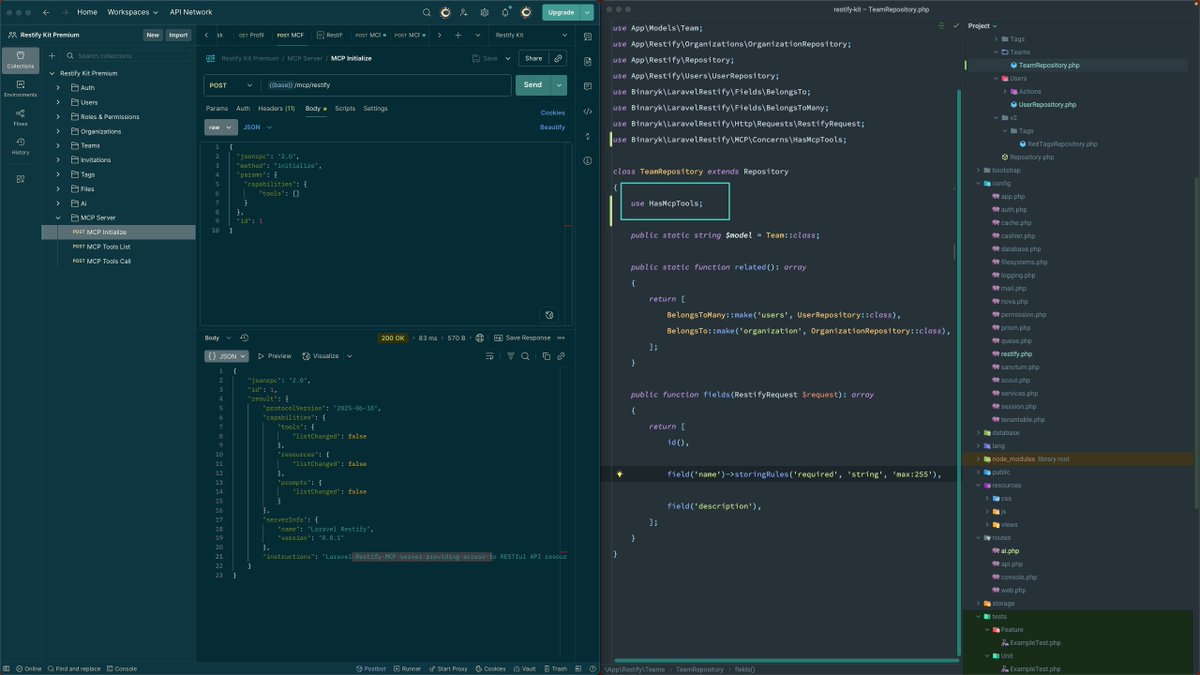Open the JSON body language dropdown
Image resolution: width=1200 pixels, height=675 pixels.
point(257,127)
